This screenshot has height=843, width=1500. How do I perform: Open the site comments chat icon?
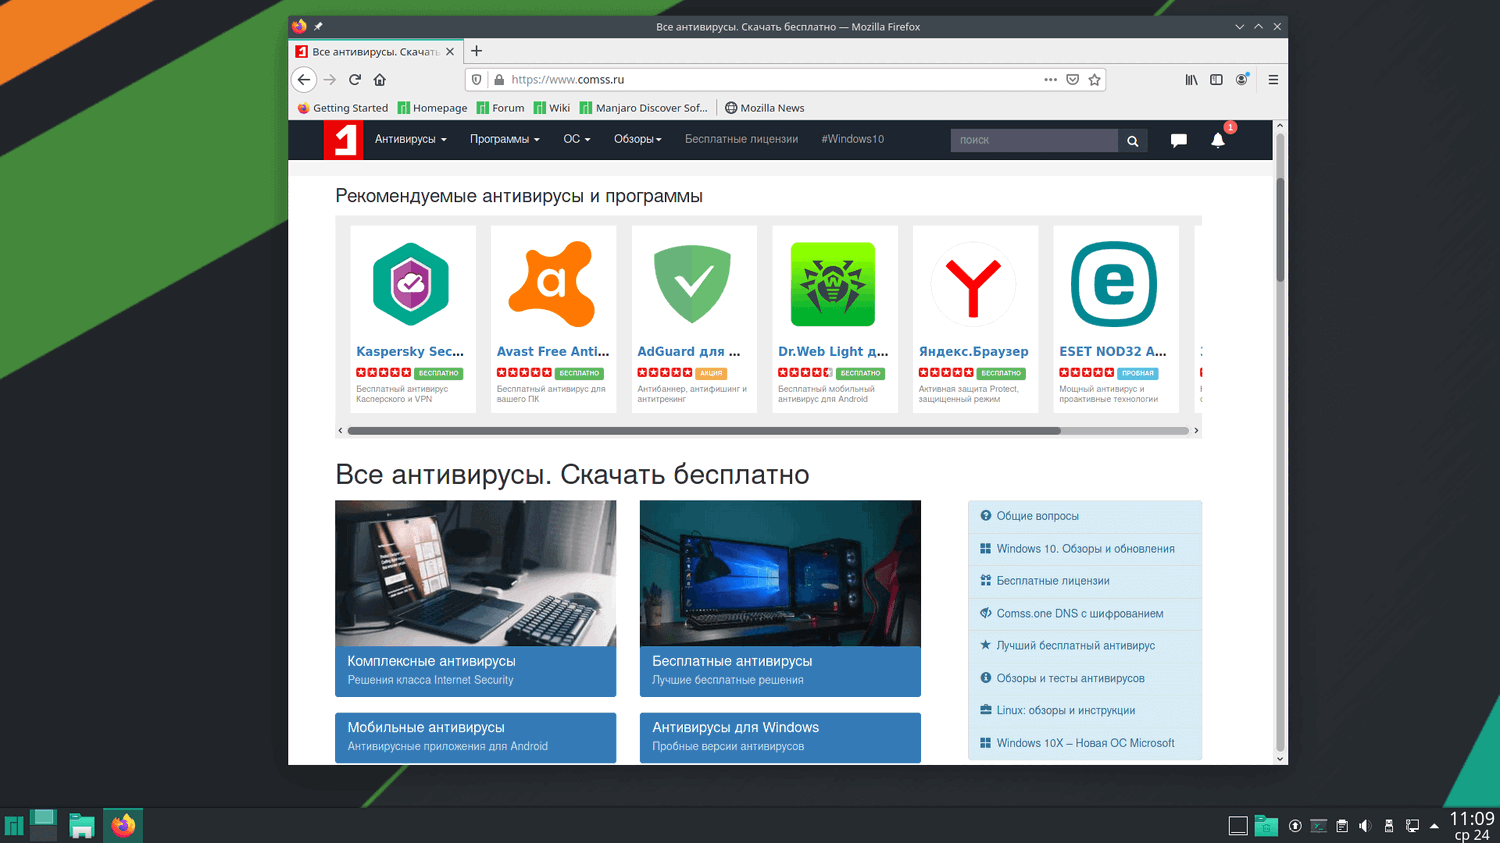pos(1179,141)
